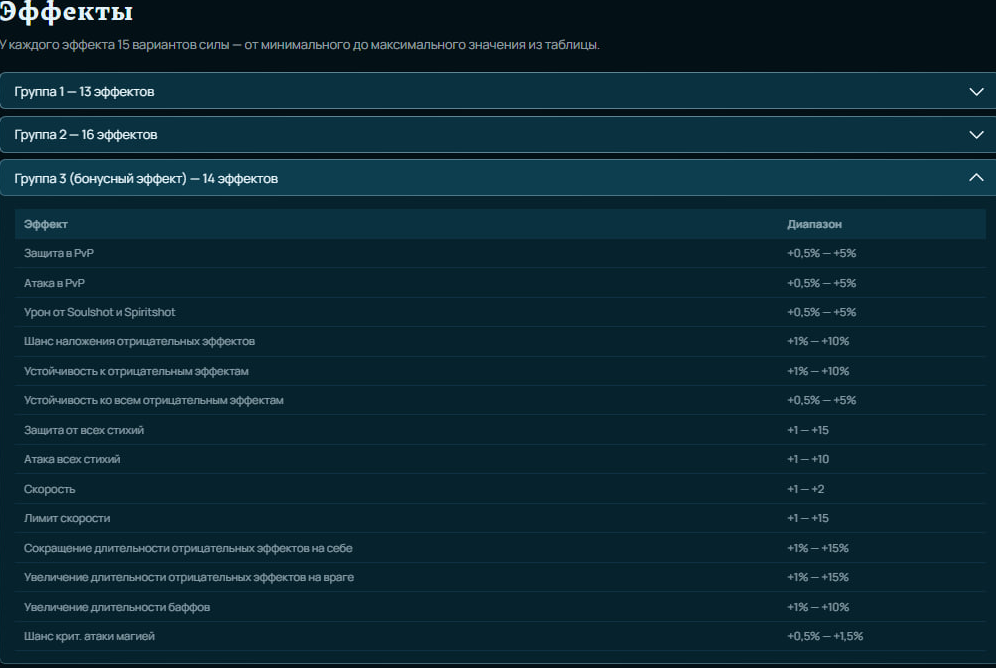Screen dimensions: 996x668
Task: Select 'Увеличение длительности баффов' effect
Action: [x=117, y=607]
